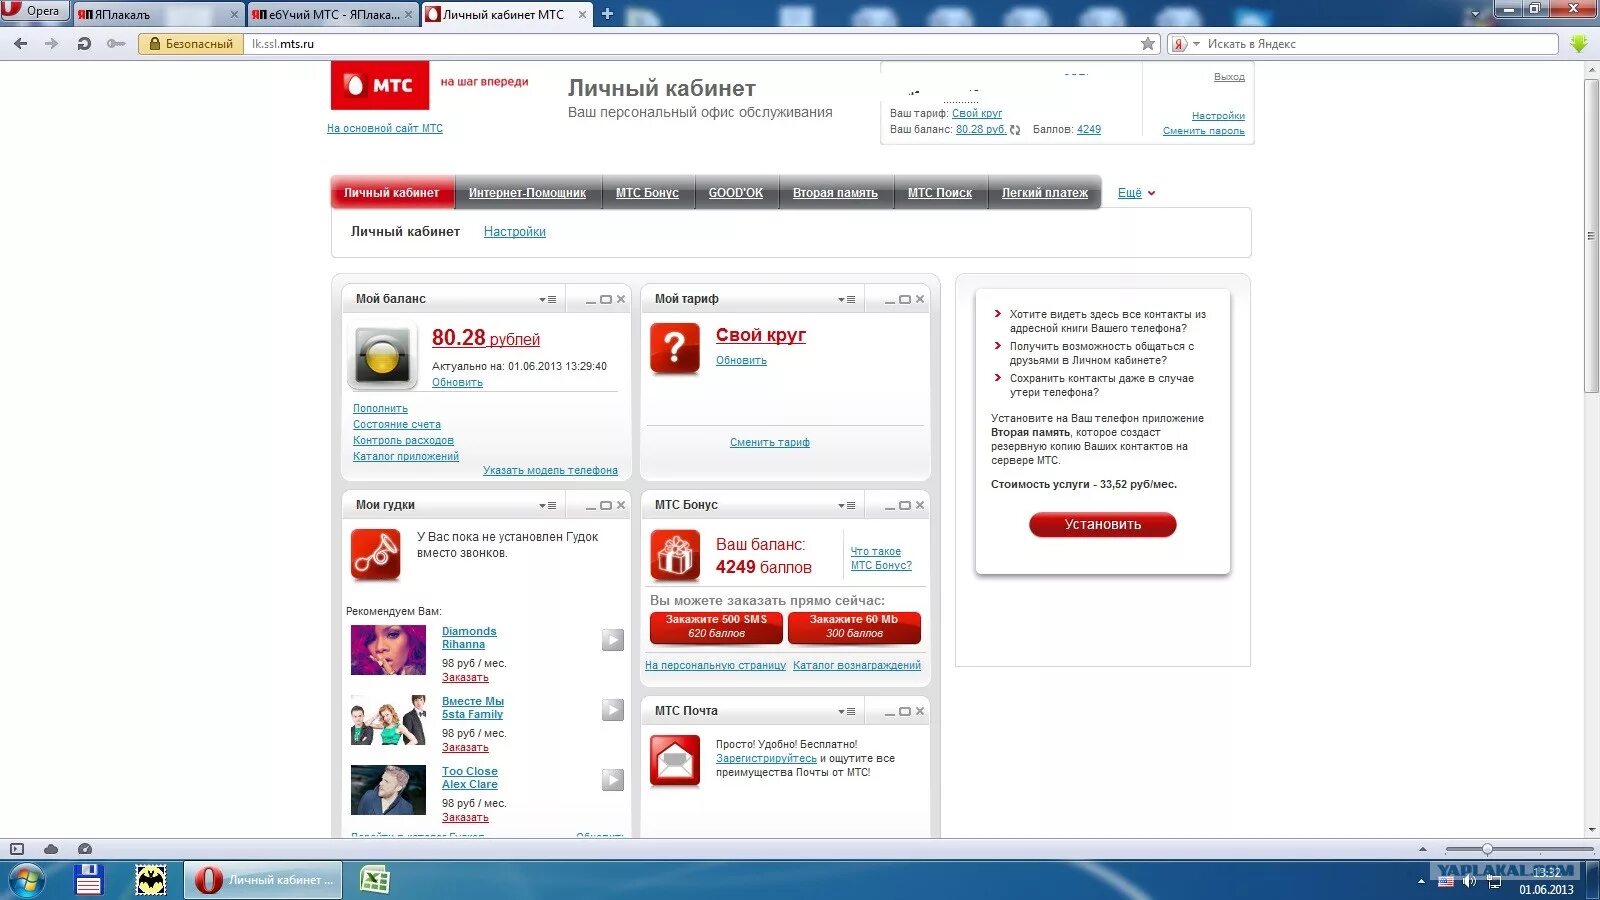Click the Opera download arrow icon
1600x900 pixels.
pos(1579,44)
